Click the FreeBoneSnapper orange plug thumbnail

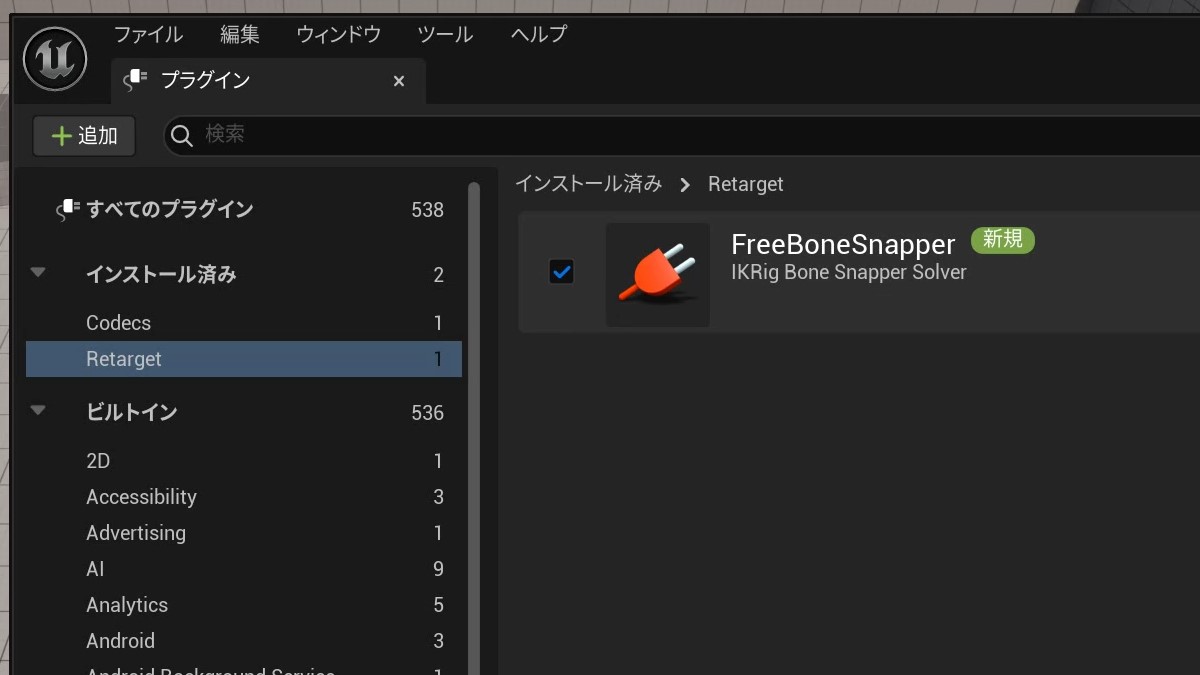658,274
